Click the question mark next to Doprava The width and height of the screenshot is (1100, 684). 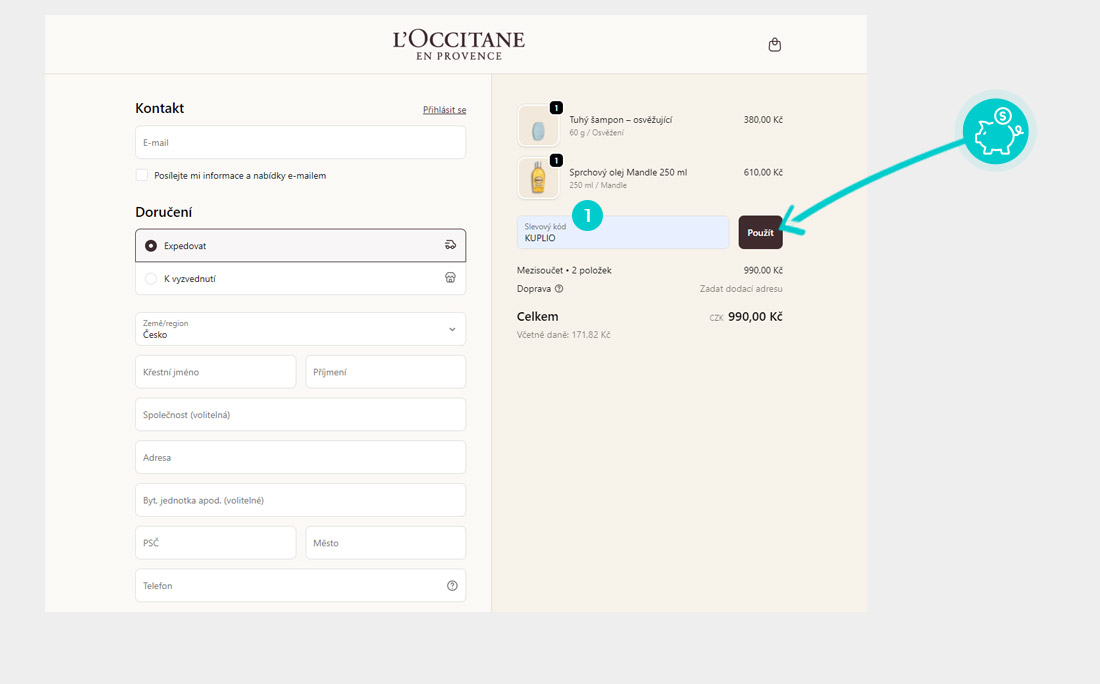(x=559, y=289)
